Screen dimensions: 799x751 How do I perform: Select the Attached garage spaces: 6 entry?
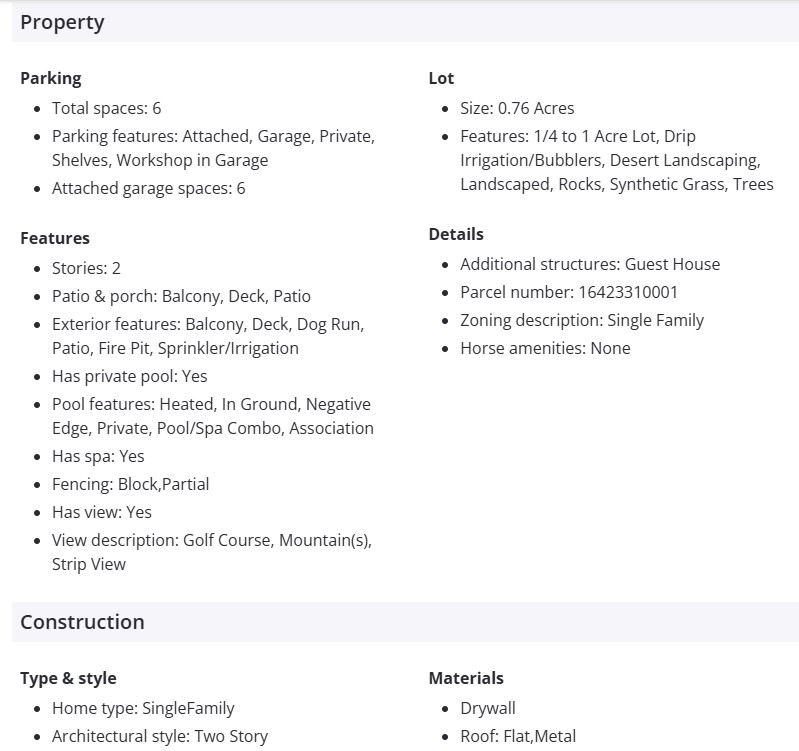[148, 188]
